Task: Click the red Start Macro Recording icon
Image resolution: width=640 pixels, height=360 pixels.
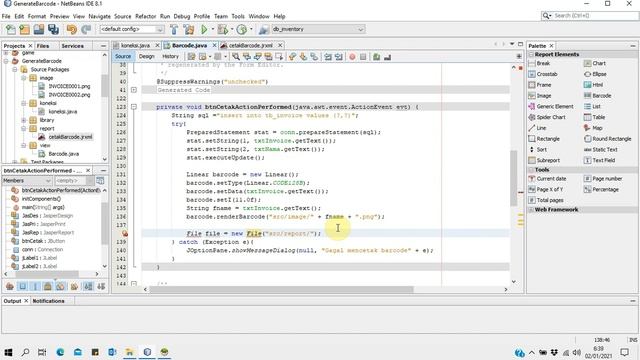Action: click(x=352, y=57)
